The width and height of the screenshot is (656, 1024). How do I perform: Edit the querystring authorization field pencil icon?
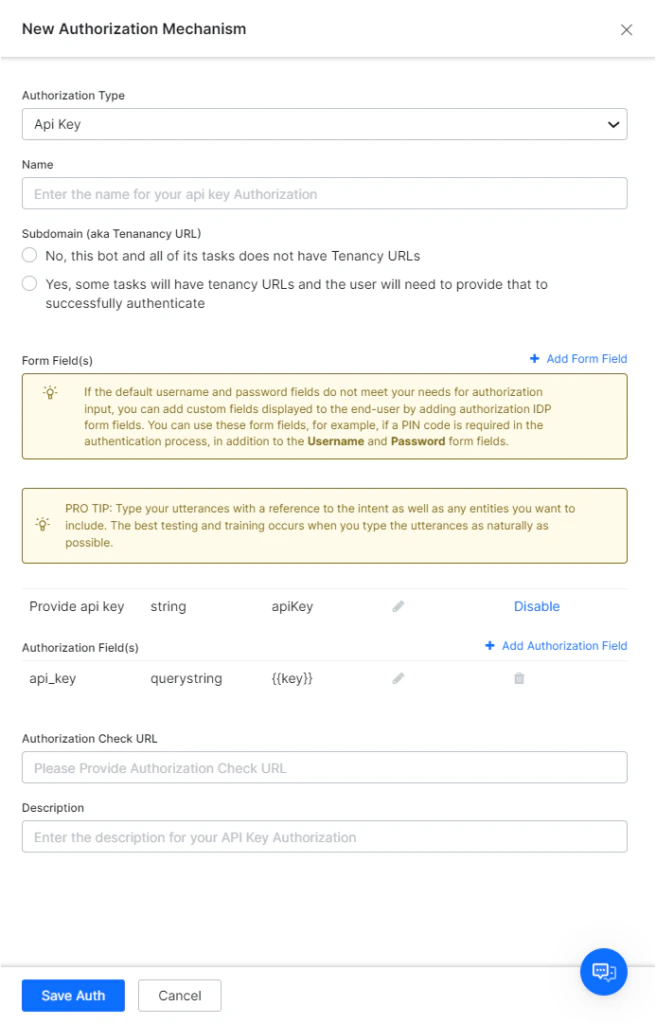pos(396,679)
